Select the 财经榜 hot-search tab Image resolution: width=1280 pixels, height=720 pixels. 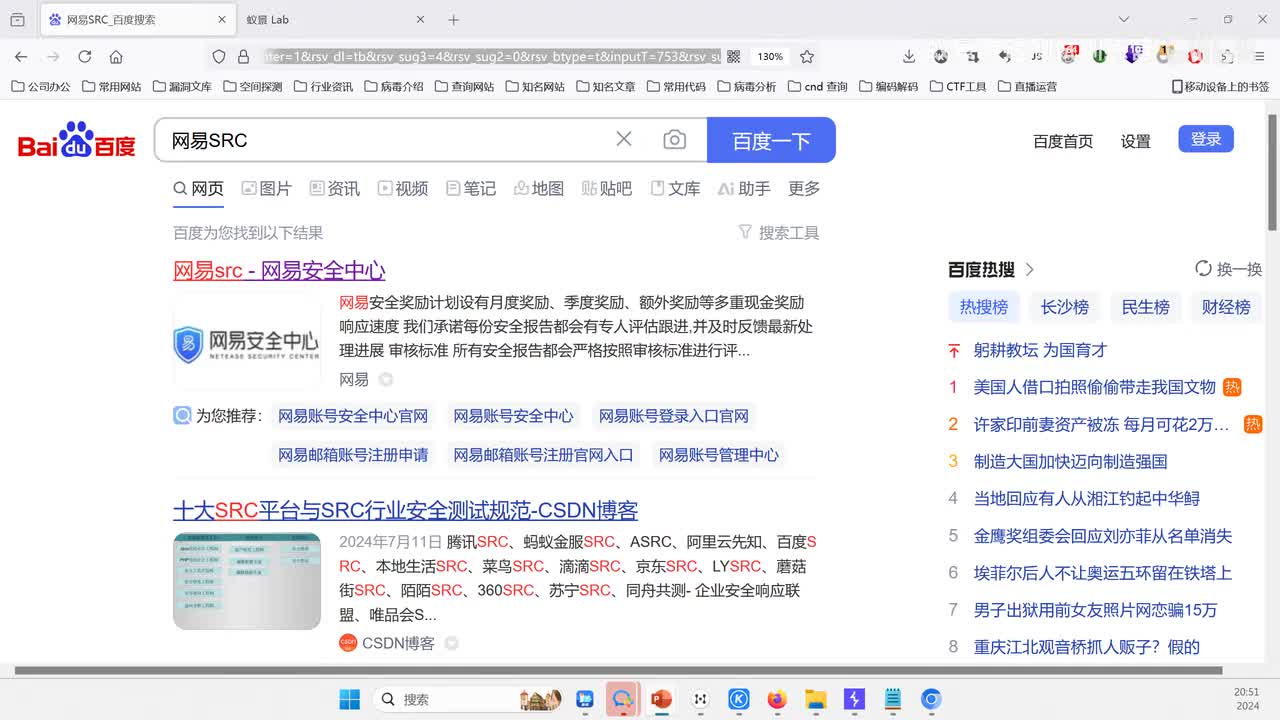click(1226, 307)
